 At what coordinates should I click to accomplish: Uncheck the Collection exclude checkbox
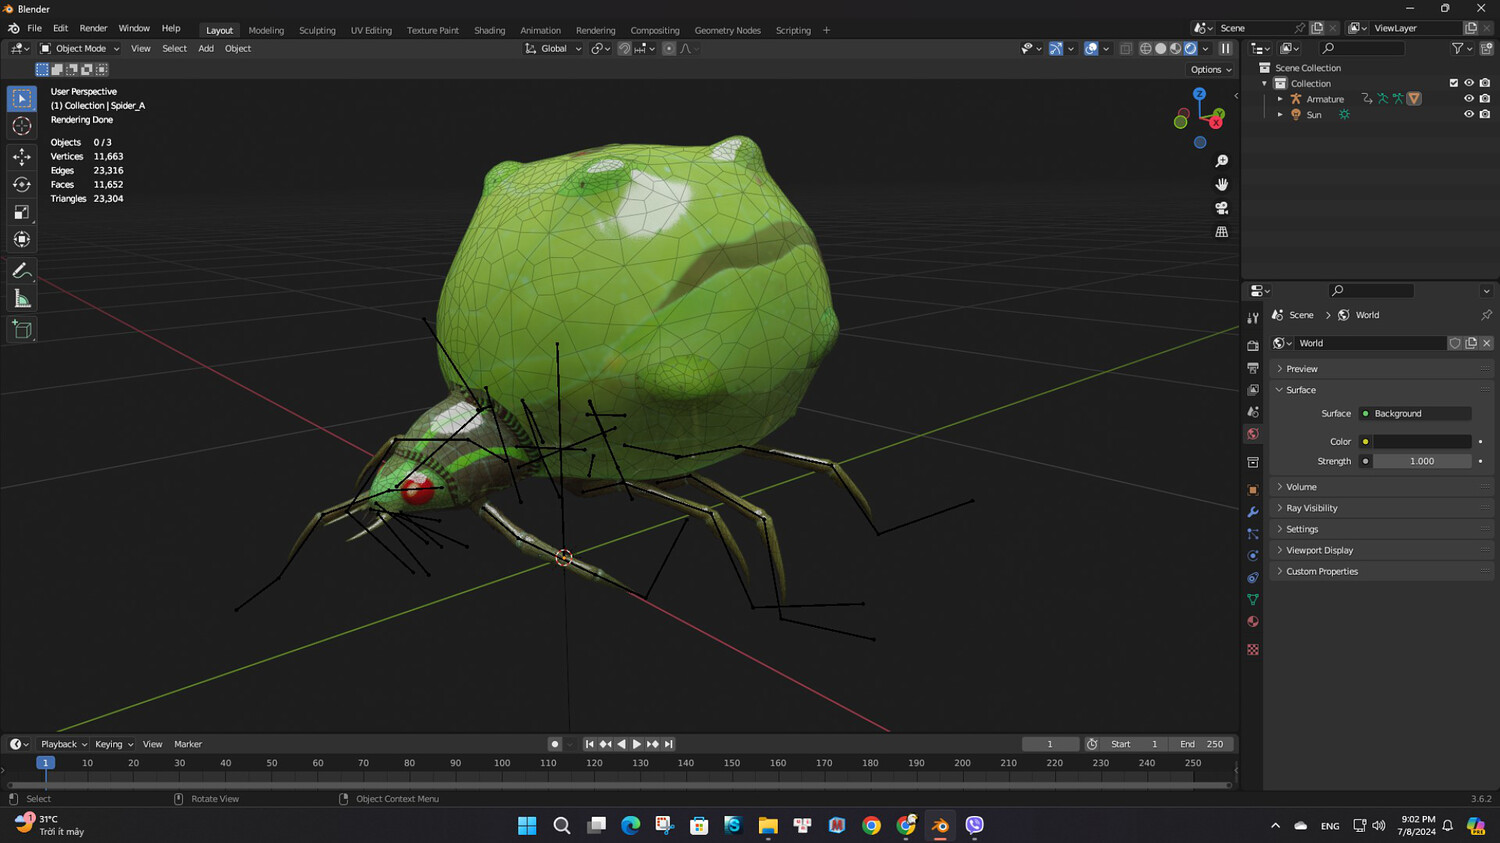[x=1453, y=83]
